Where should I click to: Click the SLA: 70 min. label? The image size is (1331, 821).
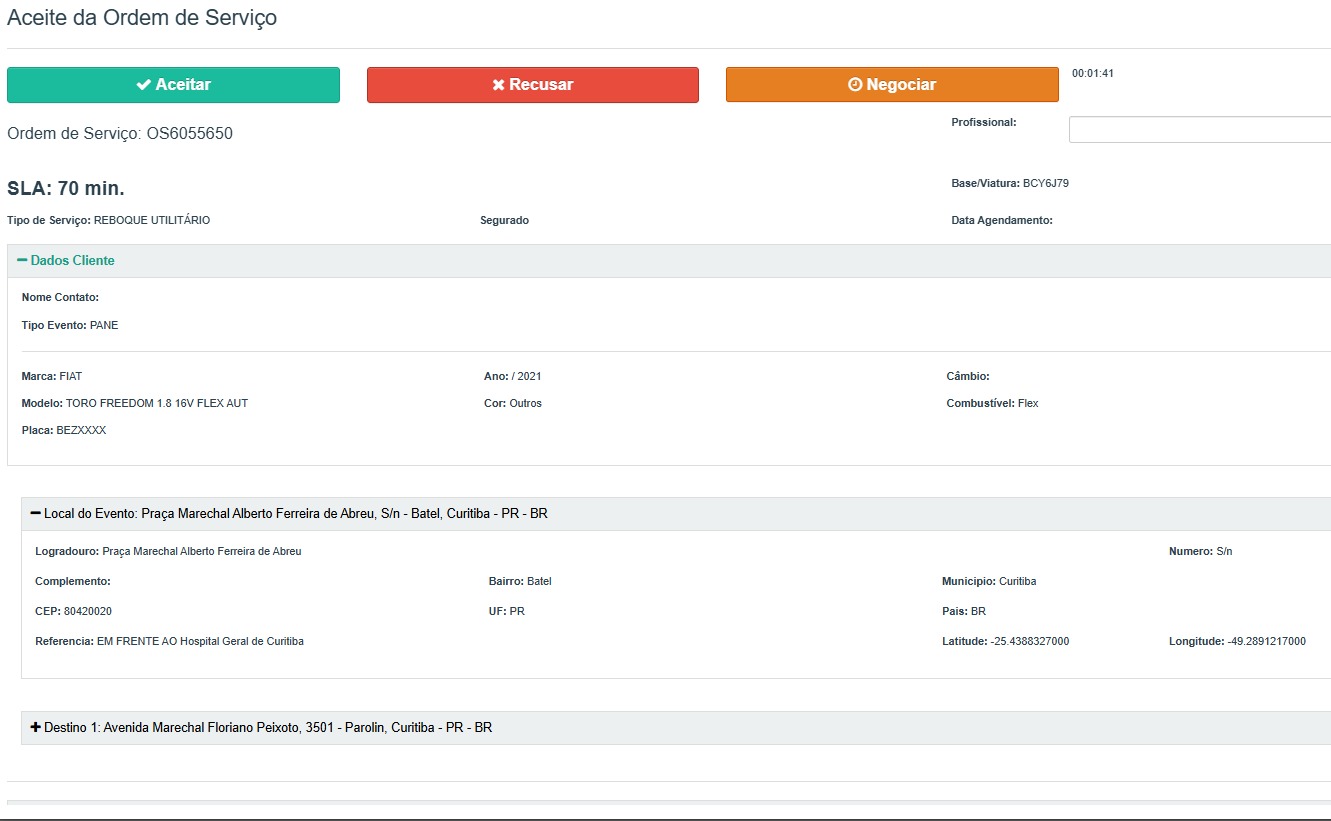pyautogui.click(x=66, y=189)
